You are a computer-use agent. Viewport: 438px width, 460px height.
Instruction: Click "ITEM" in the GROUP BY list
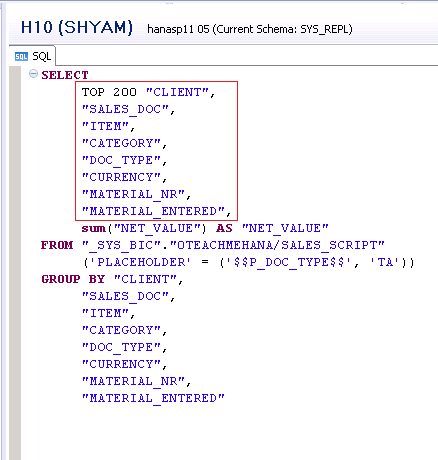click(106, 313)
